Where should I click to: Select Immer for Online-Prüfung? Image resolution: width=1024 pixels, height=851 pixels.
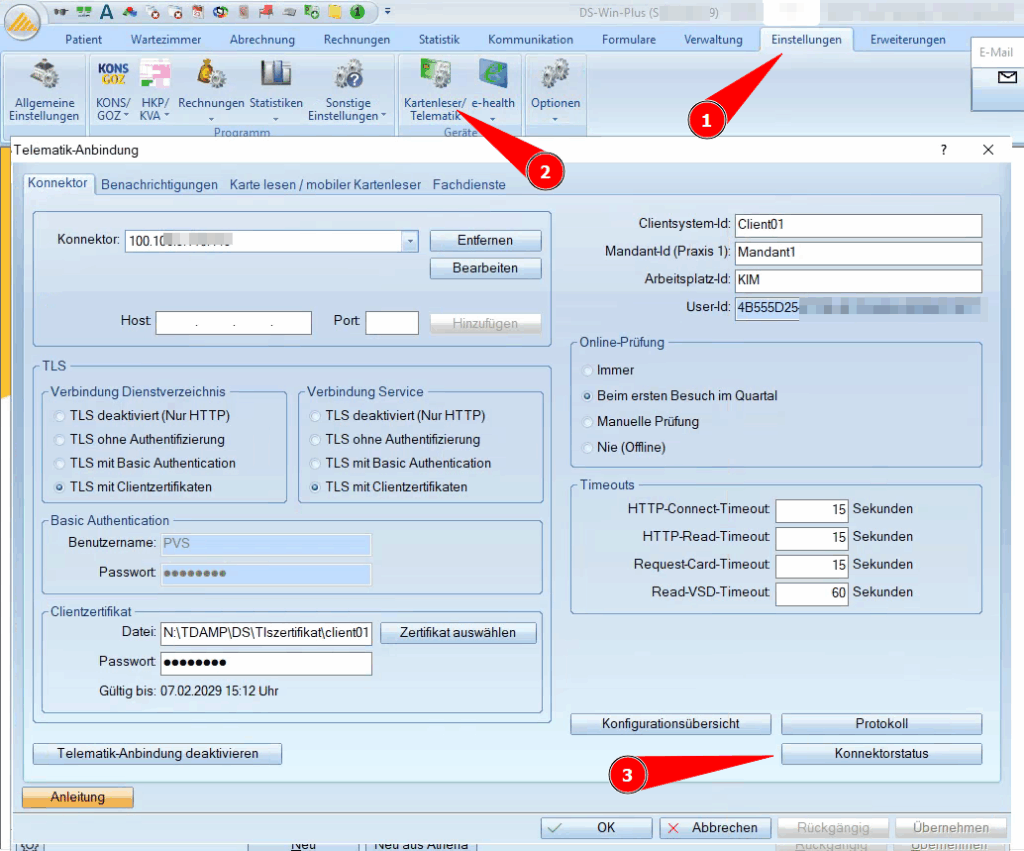point(588,370)
